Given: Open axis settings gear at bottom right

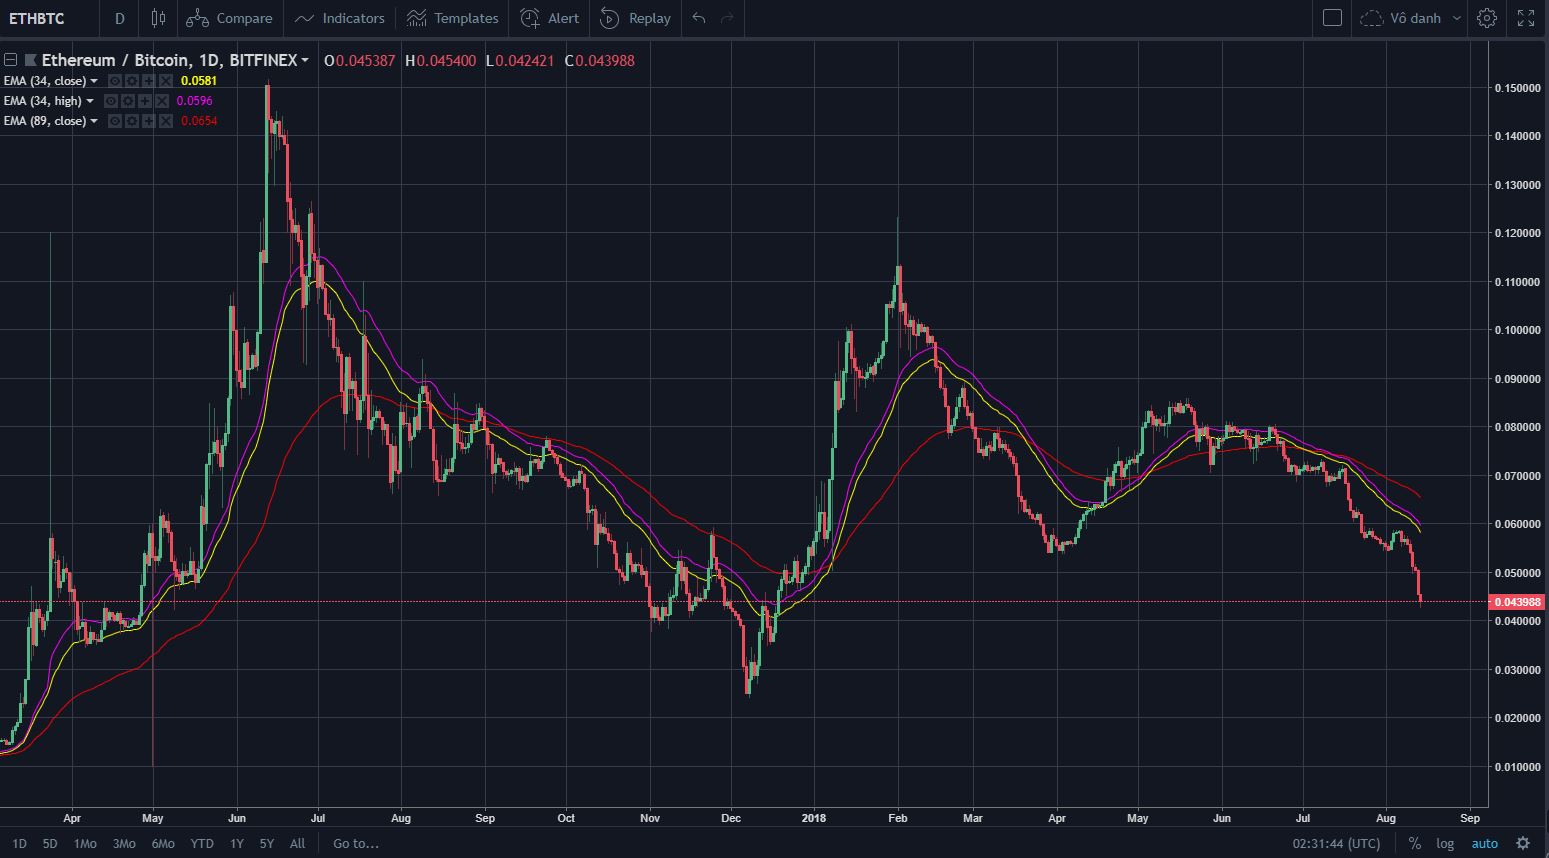Looking at the screenshot, I should click(x=1523, y=843).
